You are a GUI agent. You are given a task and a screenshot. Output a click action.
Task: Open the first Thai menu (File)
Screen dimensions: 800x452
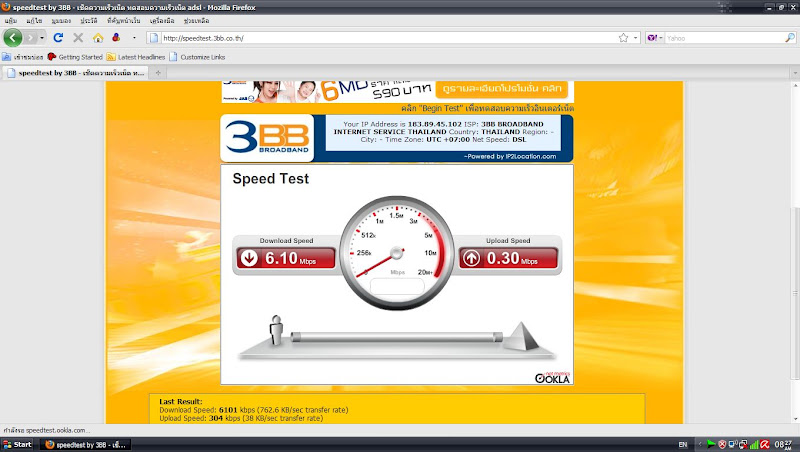click(x=11, y=21)
